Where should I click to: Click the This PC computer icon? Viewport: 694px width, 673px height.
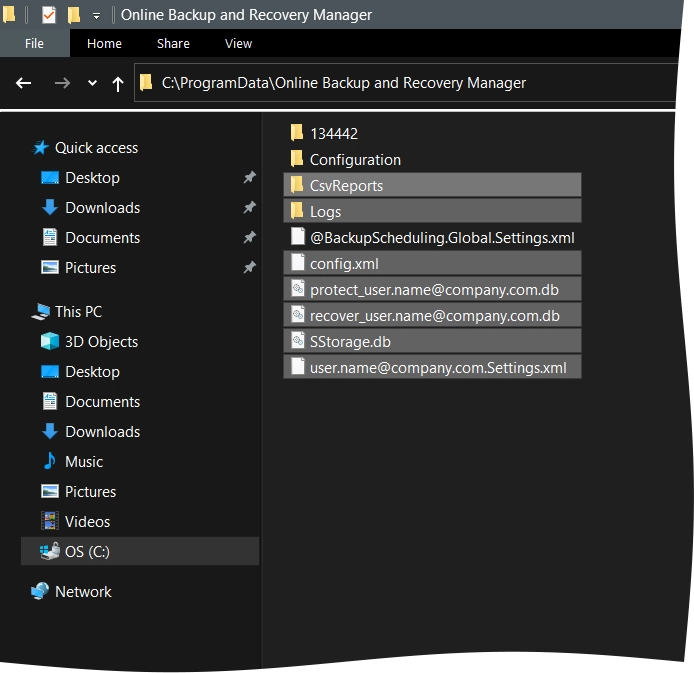click(x=41, y=312)
